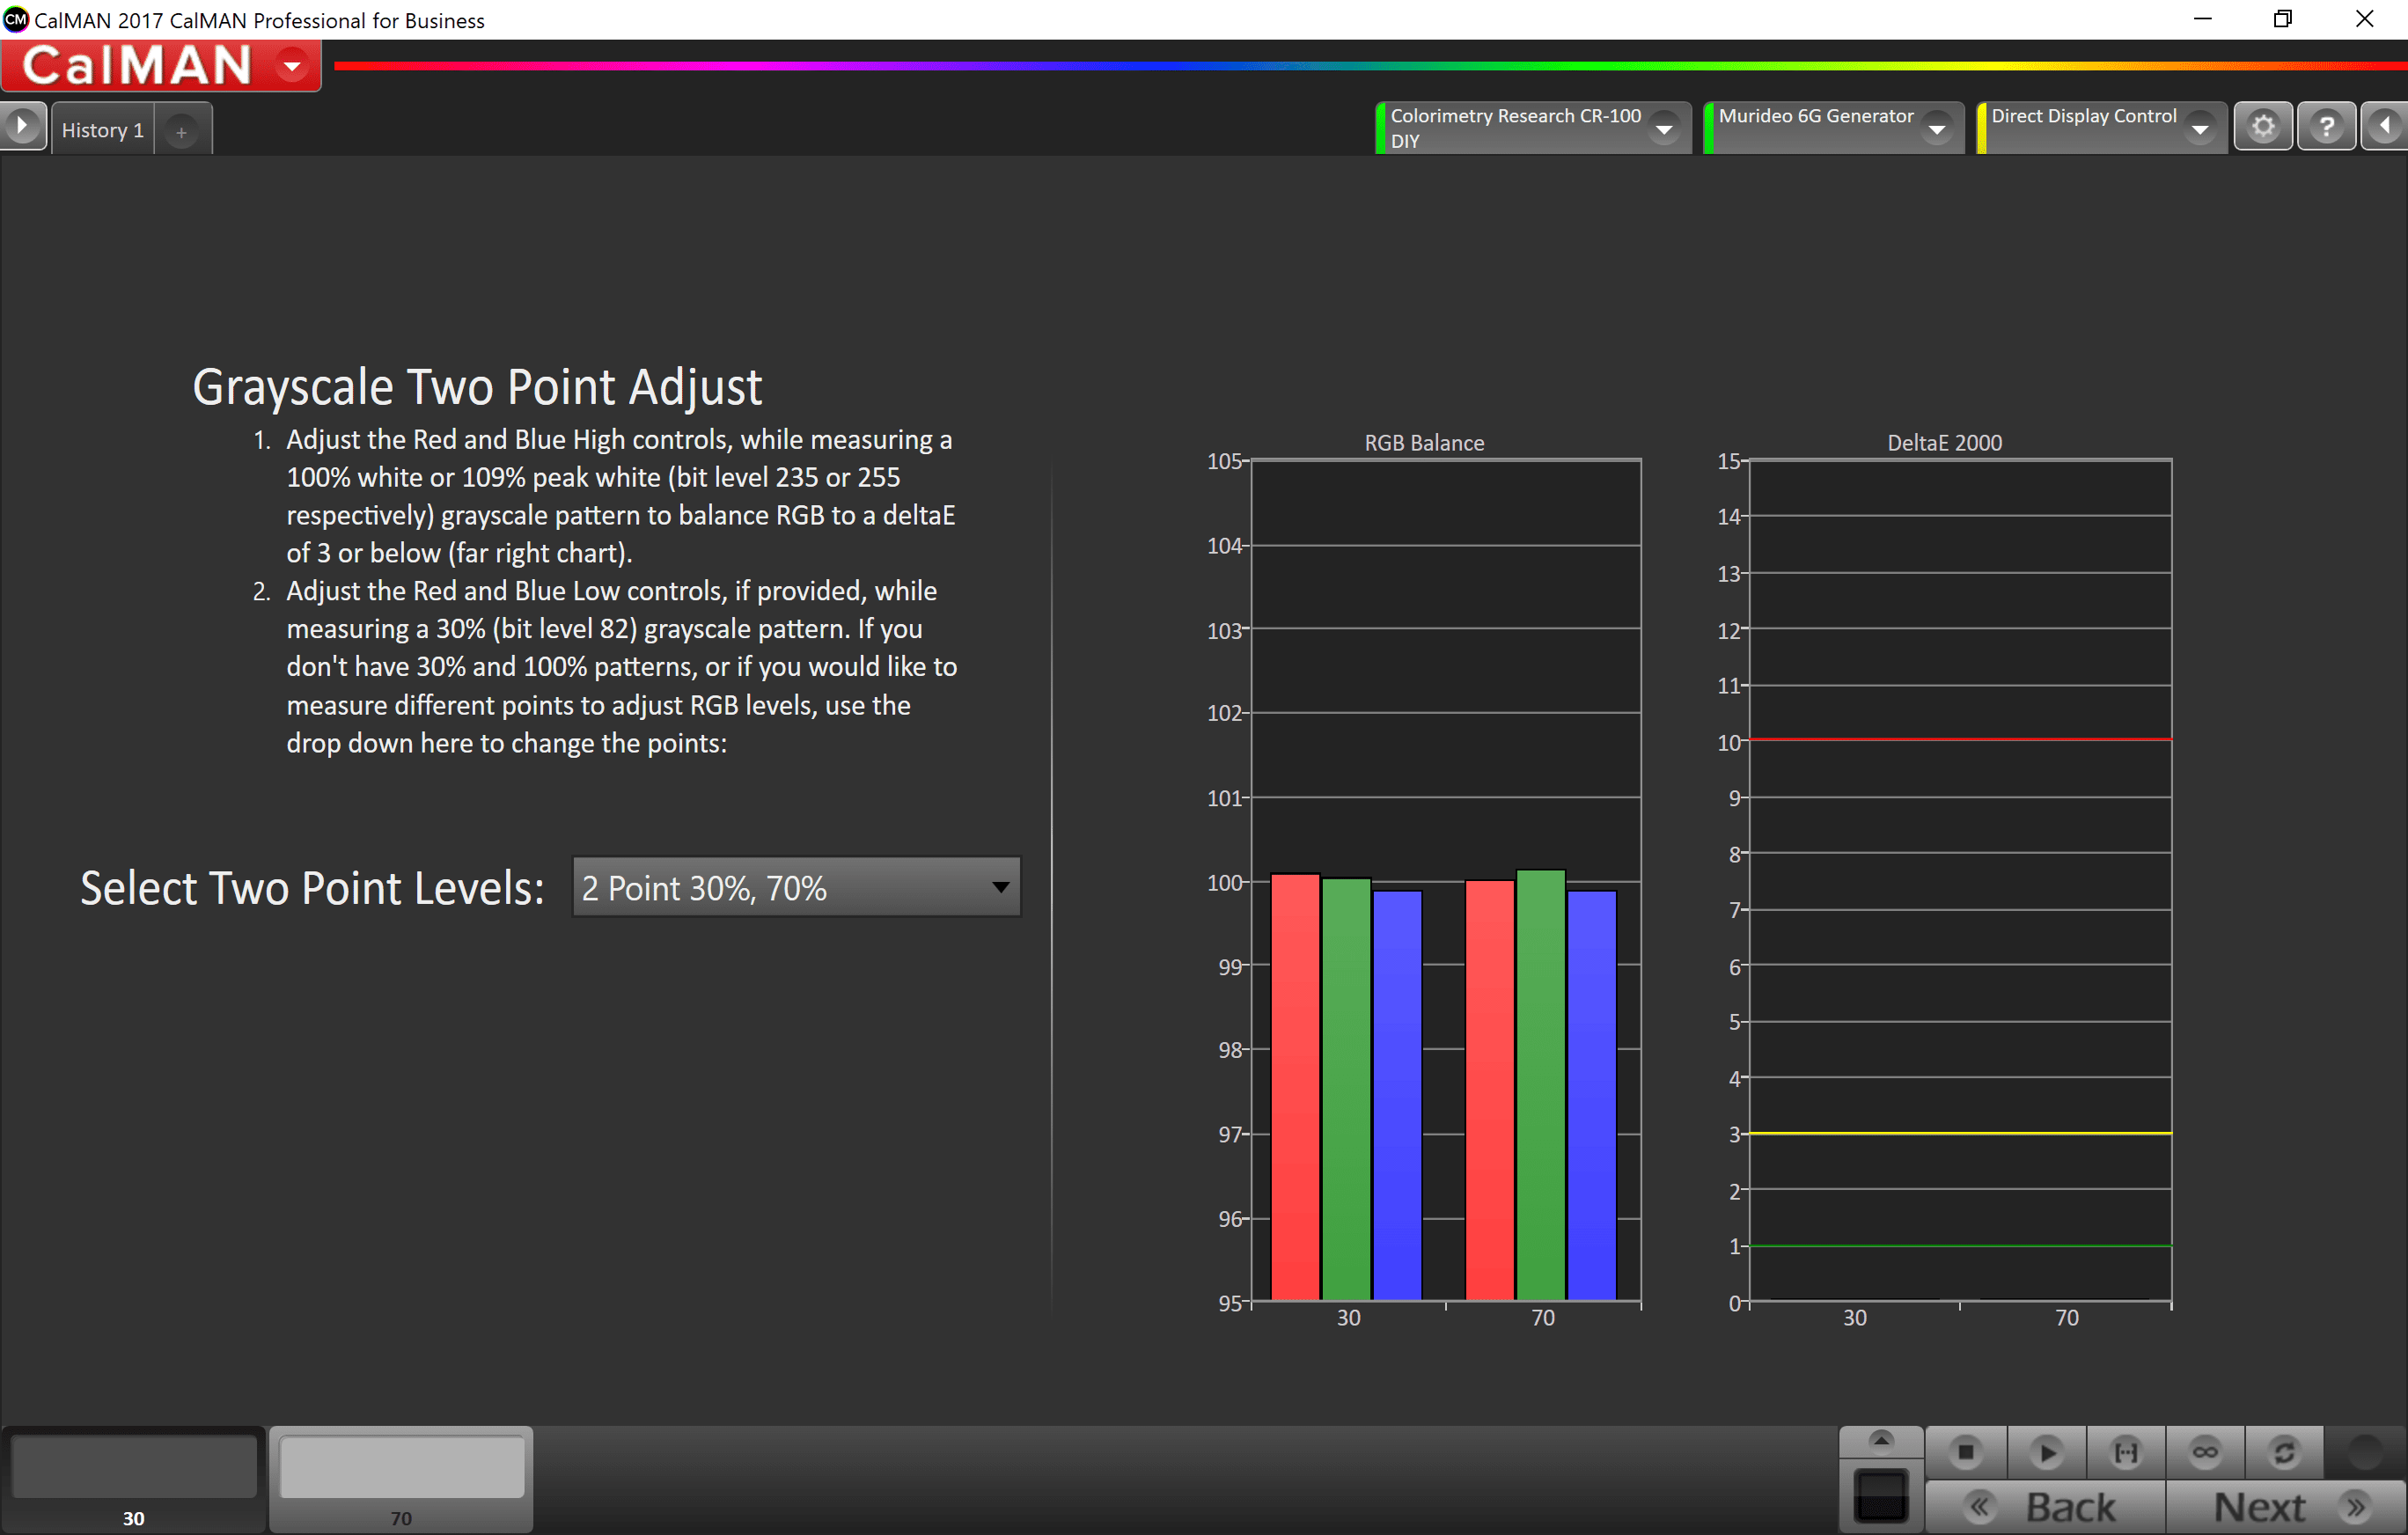Screen dimensions: 2408x1535
Task: Open Colorimetry Research CR-100 meter tab
Action: coord(1532,128)
